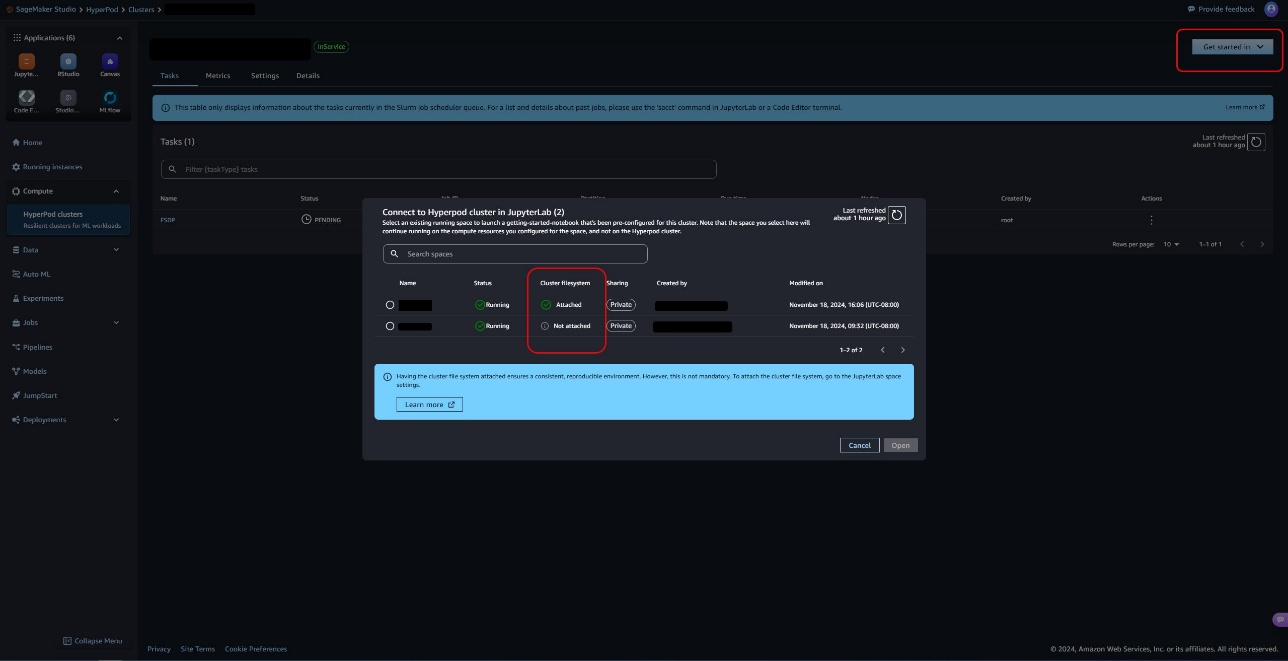Cancel the Connect to Hyperpod dialog
Image resolution: width=1288 pixels, height=661 pixels.
click(860, 445)
